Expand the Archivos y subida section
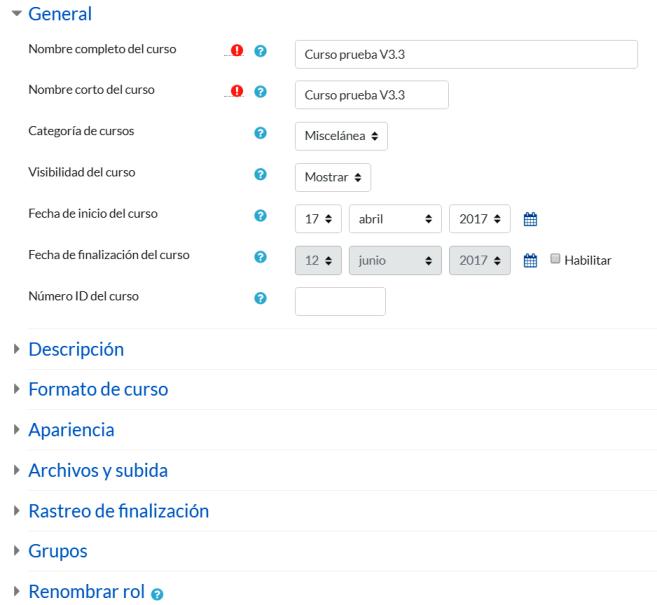Viewport: 657px width, 605px height. (98, 470)
